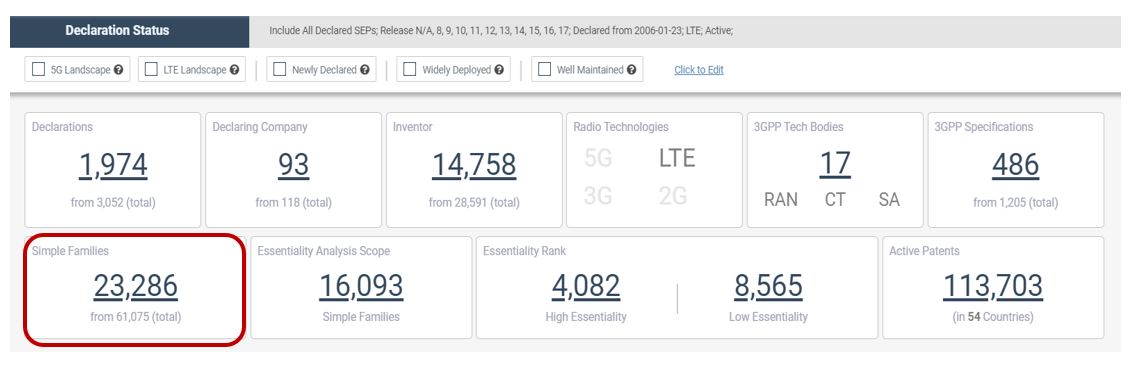Click the filter summary beginning Include All Declared SEPs
This screenshot has width=1138, height=365.
point(501,31)
